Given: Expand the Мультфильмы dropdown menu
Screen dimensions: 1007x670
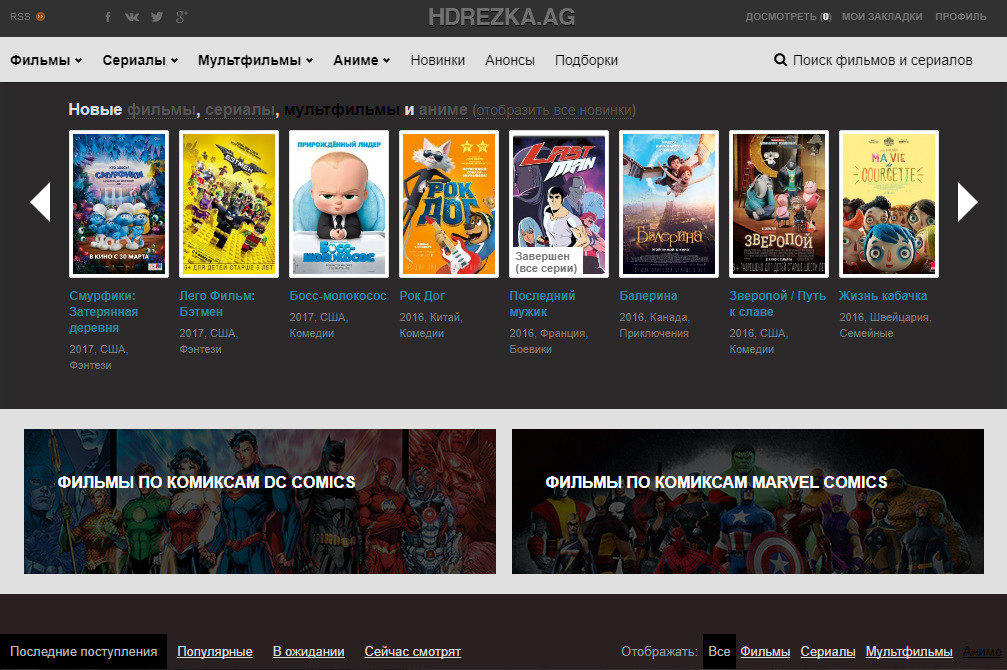Looking at the screenshot, I should (256, 60).
